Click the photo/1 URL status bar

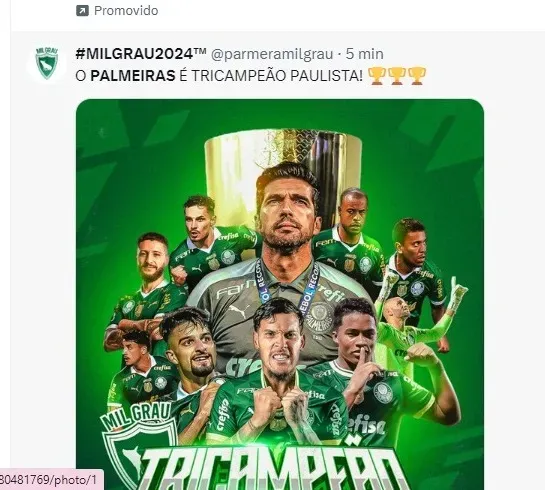click(51, 480)
